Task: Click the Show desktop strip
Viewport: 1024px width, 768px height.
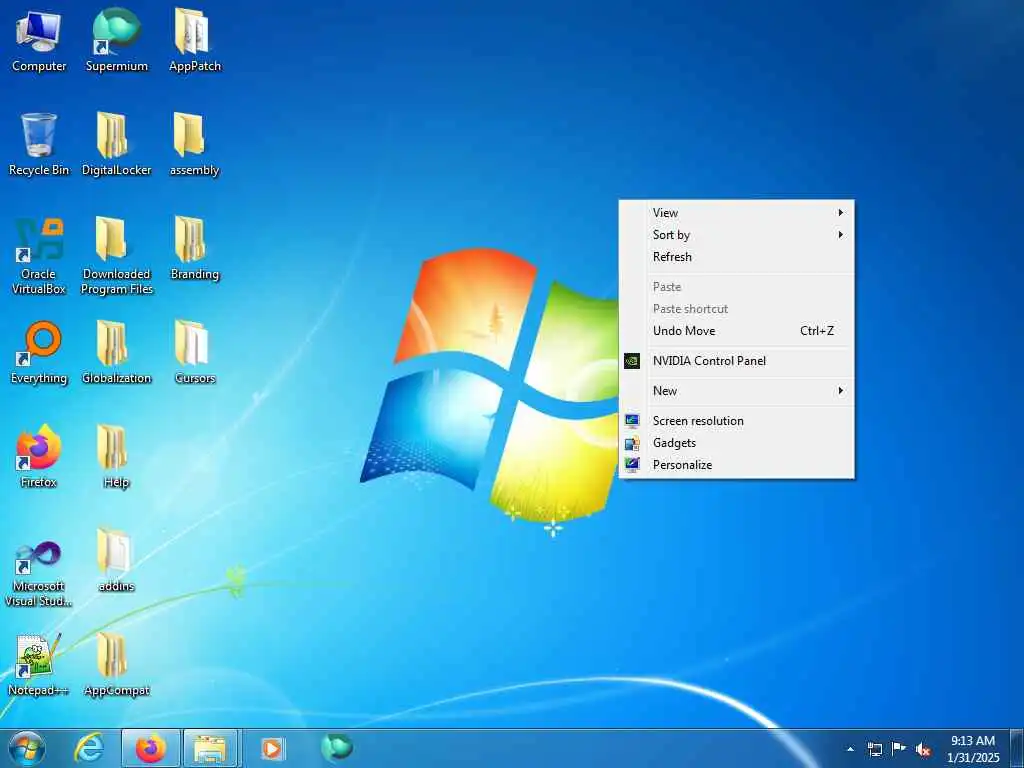Action: point(1017,748)
